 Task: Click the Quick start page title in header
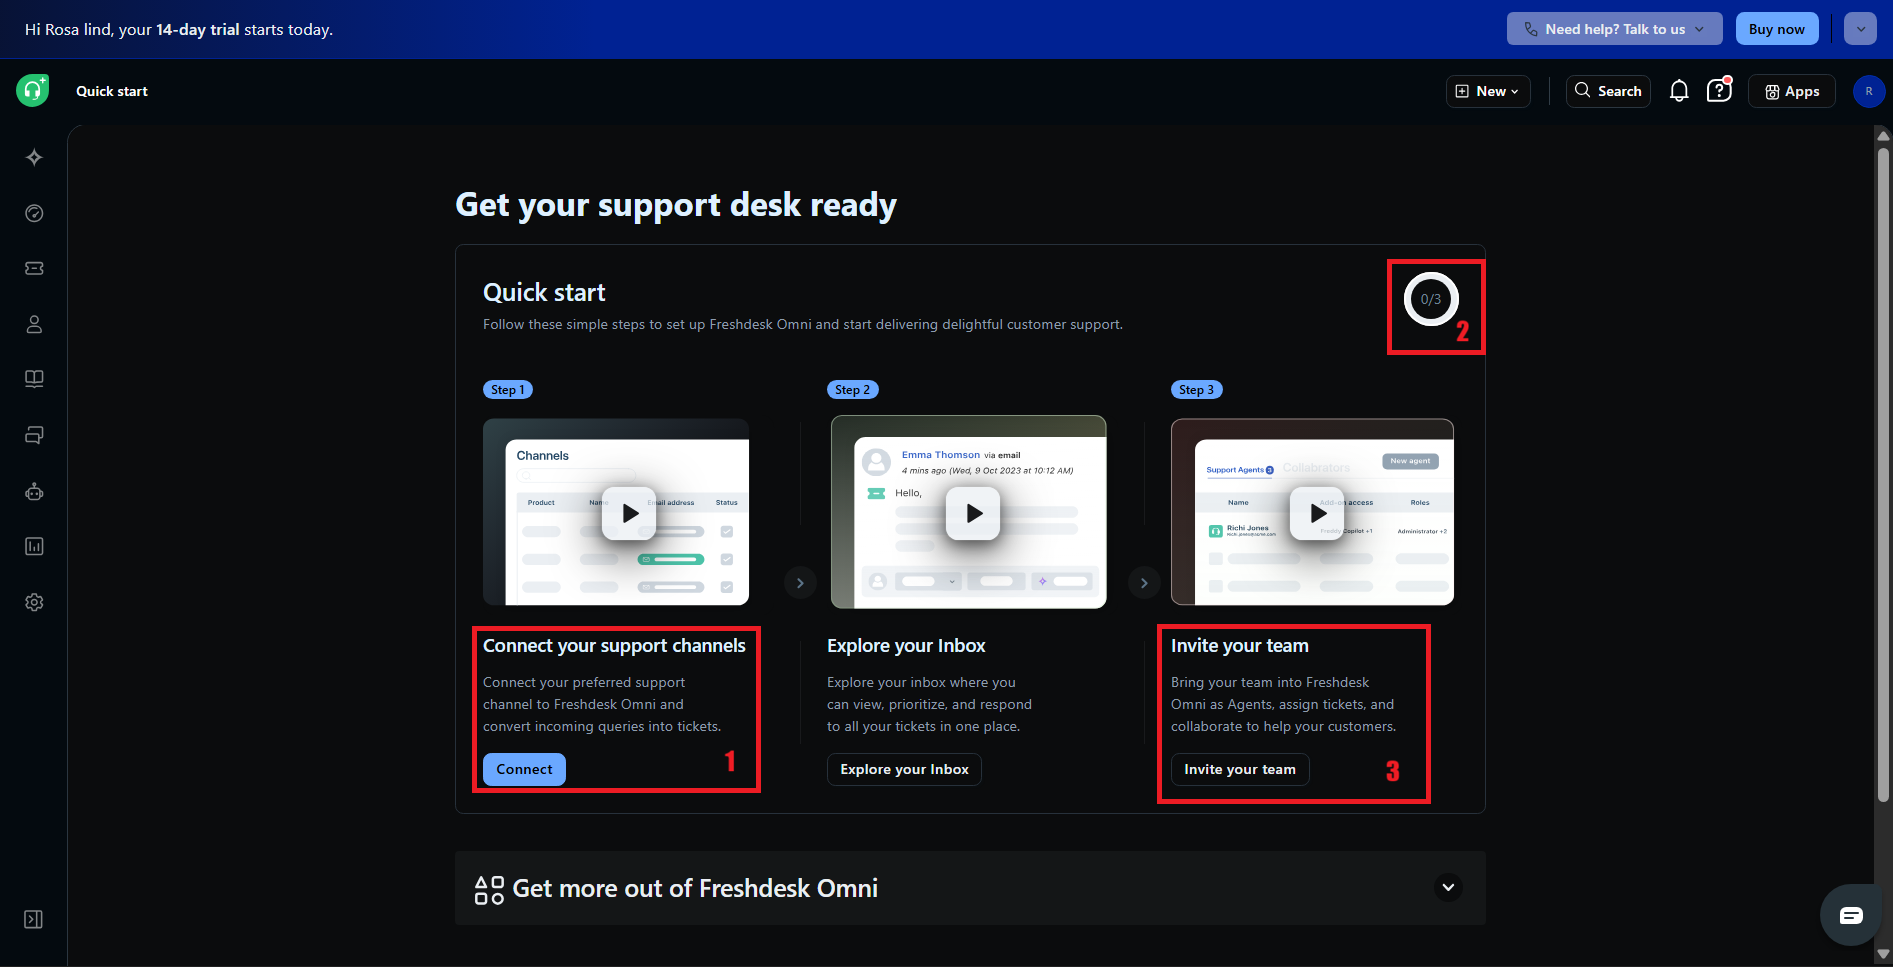tap(112, 91)
